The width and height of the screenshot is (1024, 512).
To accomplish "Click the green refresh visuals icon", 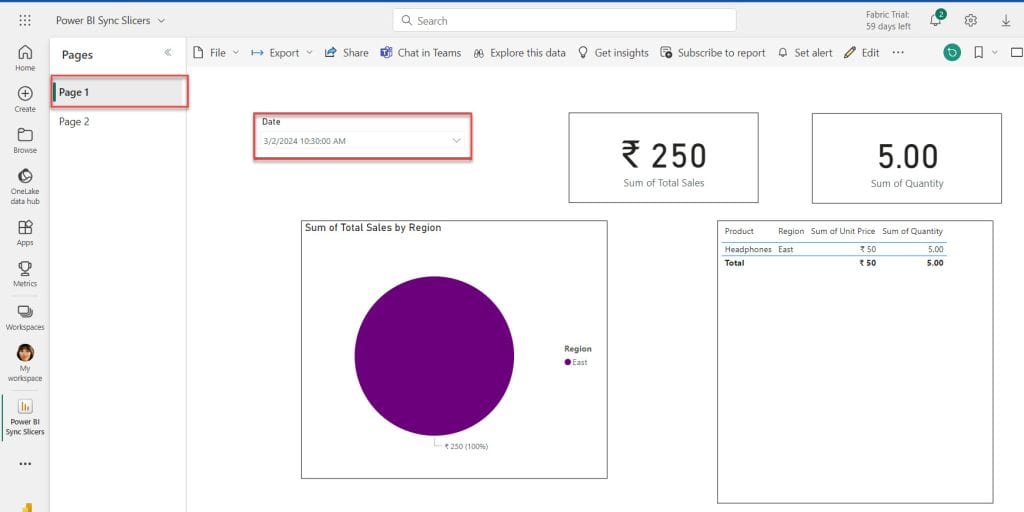I will point(952,53).
